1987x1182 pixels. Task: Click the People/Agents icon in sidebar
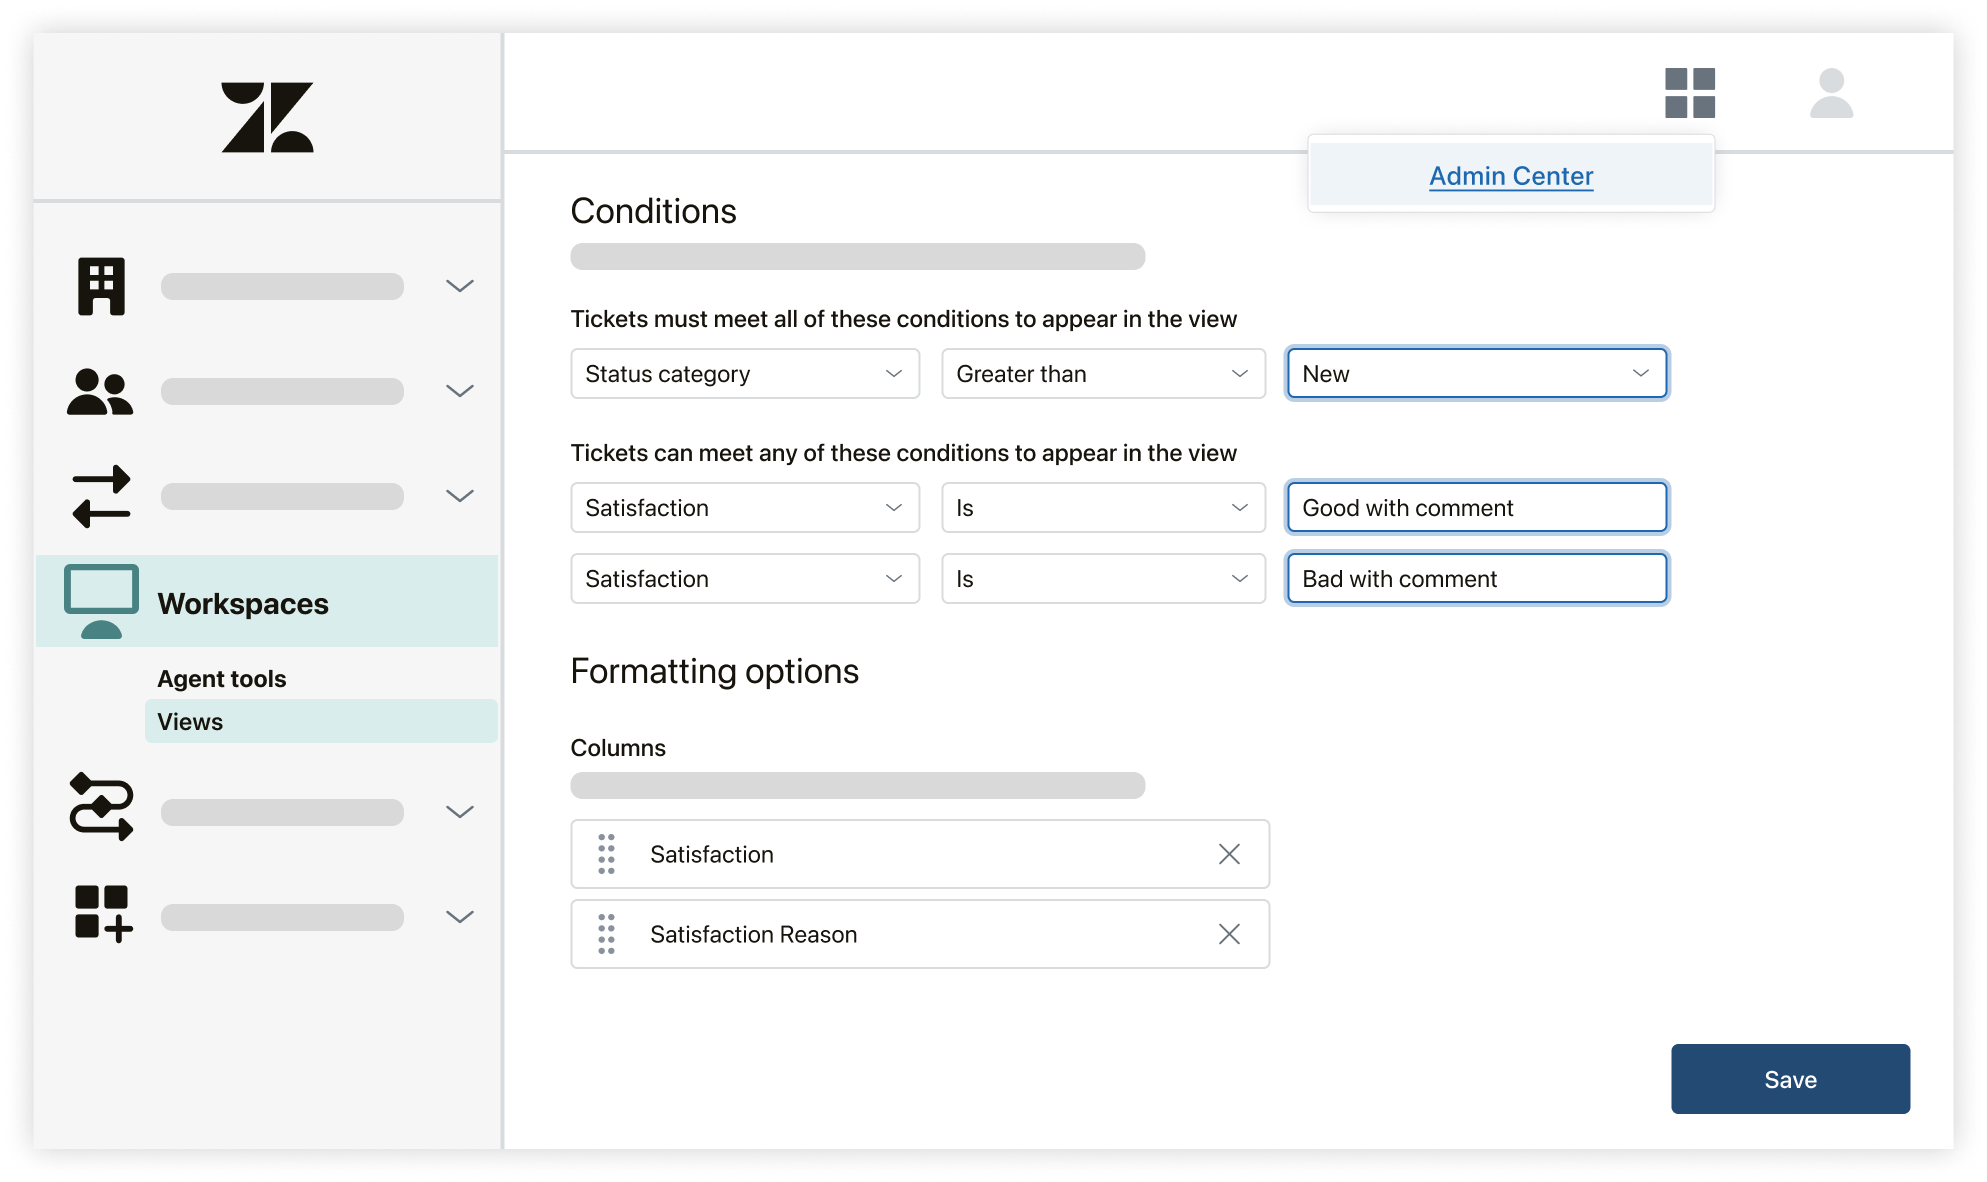[x=101, y=391]
